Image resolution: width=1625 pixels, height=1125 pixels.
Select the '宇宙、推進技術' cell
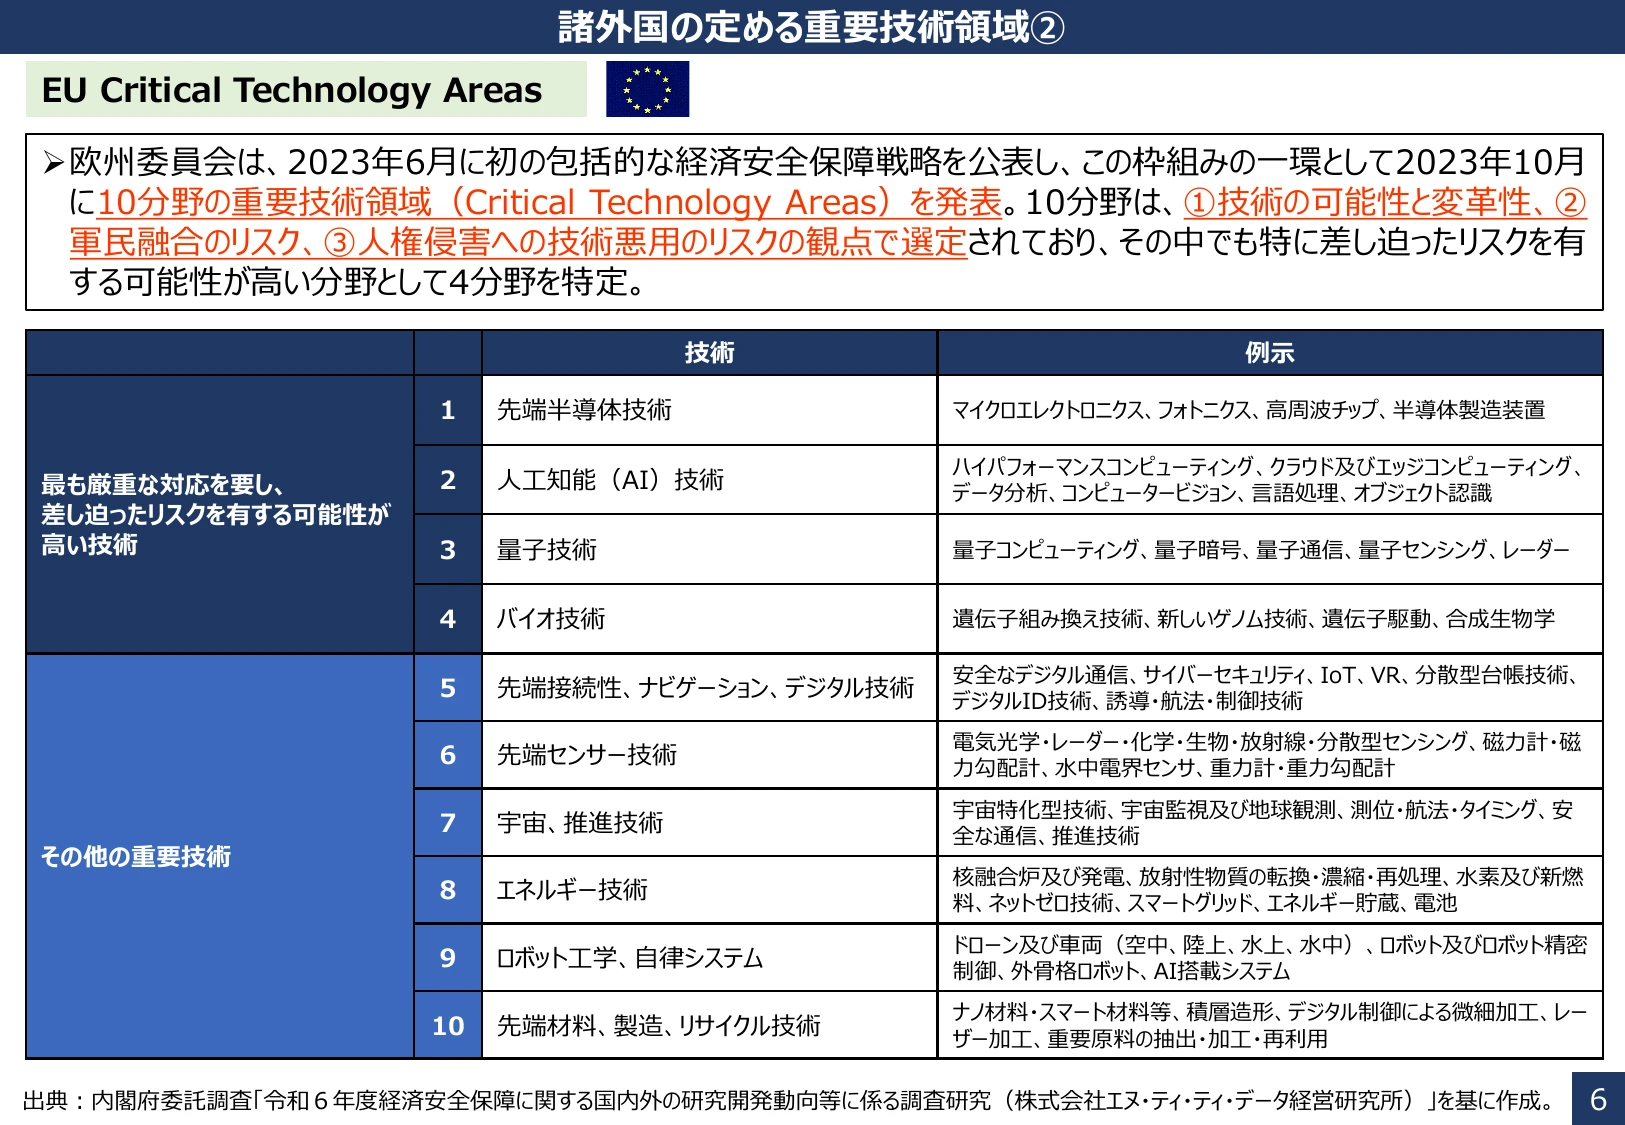point(709,822)
